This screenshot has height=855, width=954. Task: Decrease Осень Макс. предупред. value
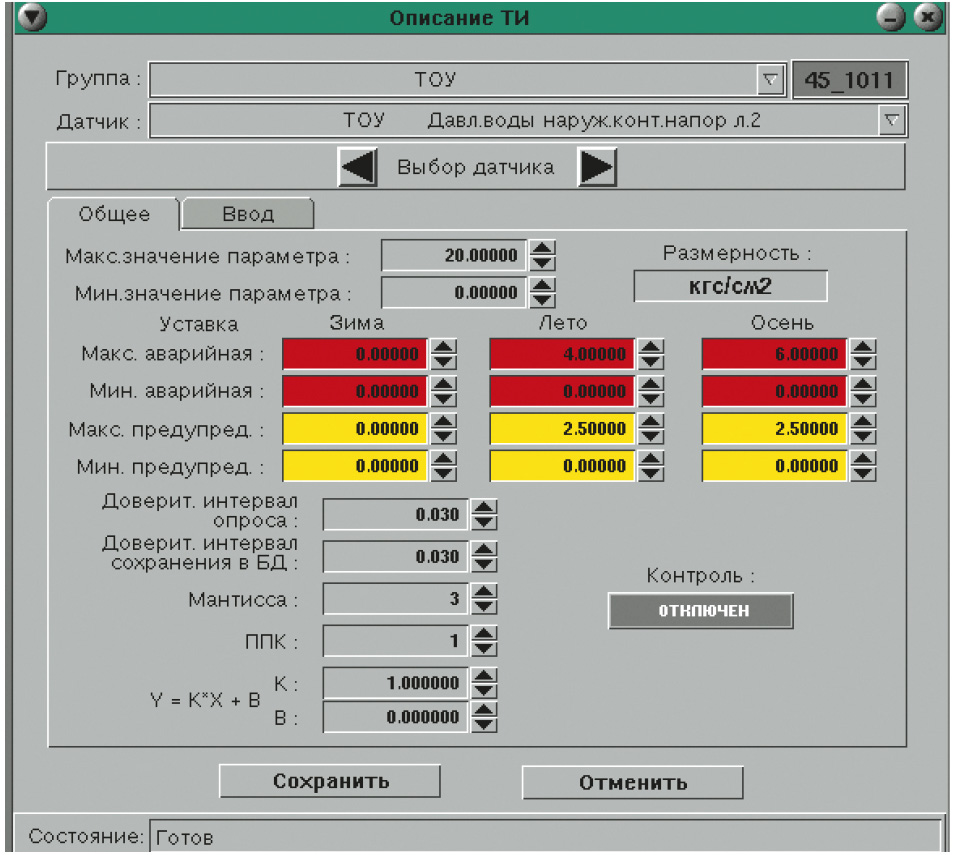863,436
